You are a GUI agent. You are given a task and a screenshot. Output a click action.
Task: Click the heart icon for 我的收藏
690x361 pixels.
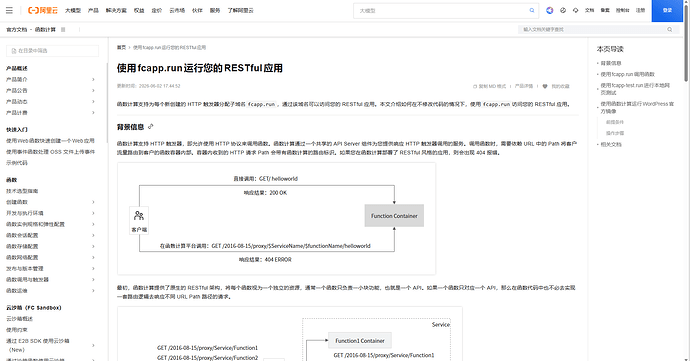point(545,86)
